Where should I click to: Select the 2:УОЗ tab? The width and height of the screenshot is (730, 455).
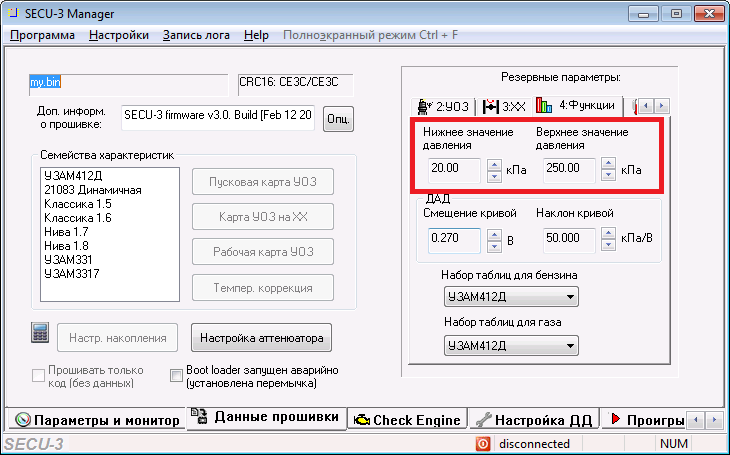[441, 105]
